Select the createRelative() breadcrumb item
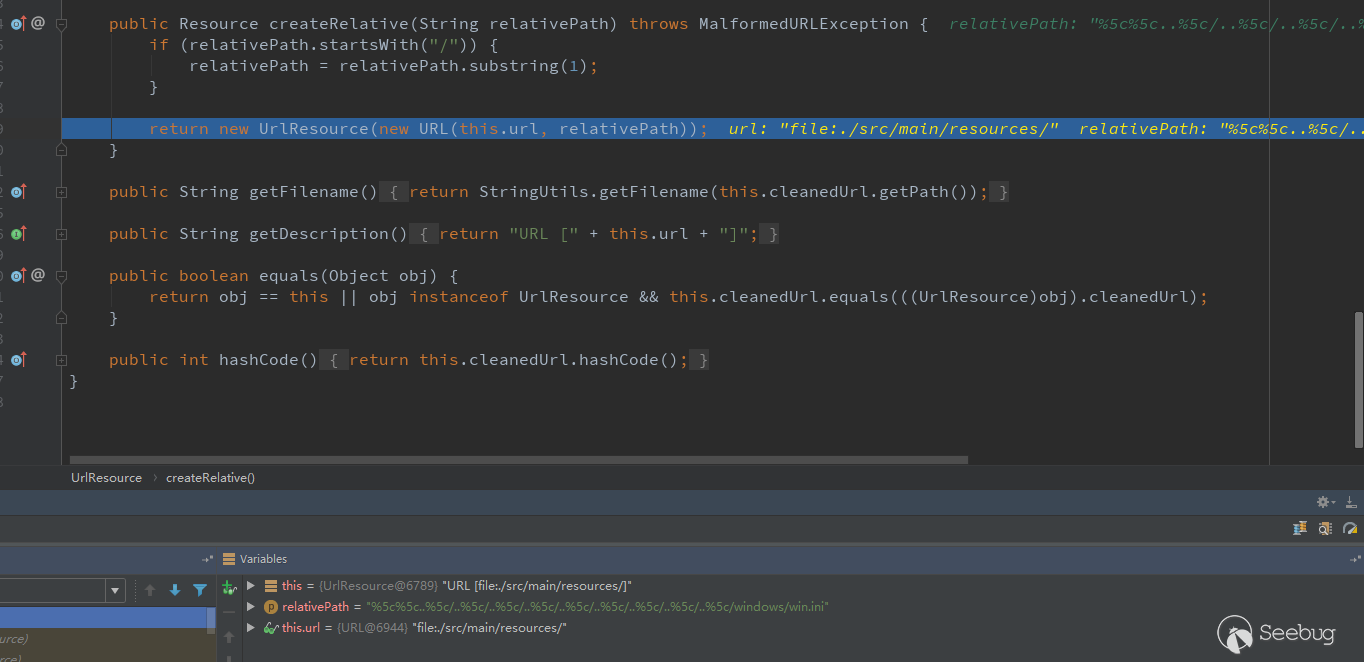The width and height of the screenshot is (1364, 662). pos(210,478)
